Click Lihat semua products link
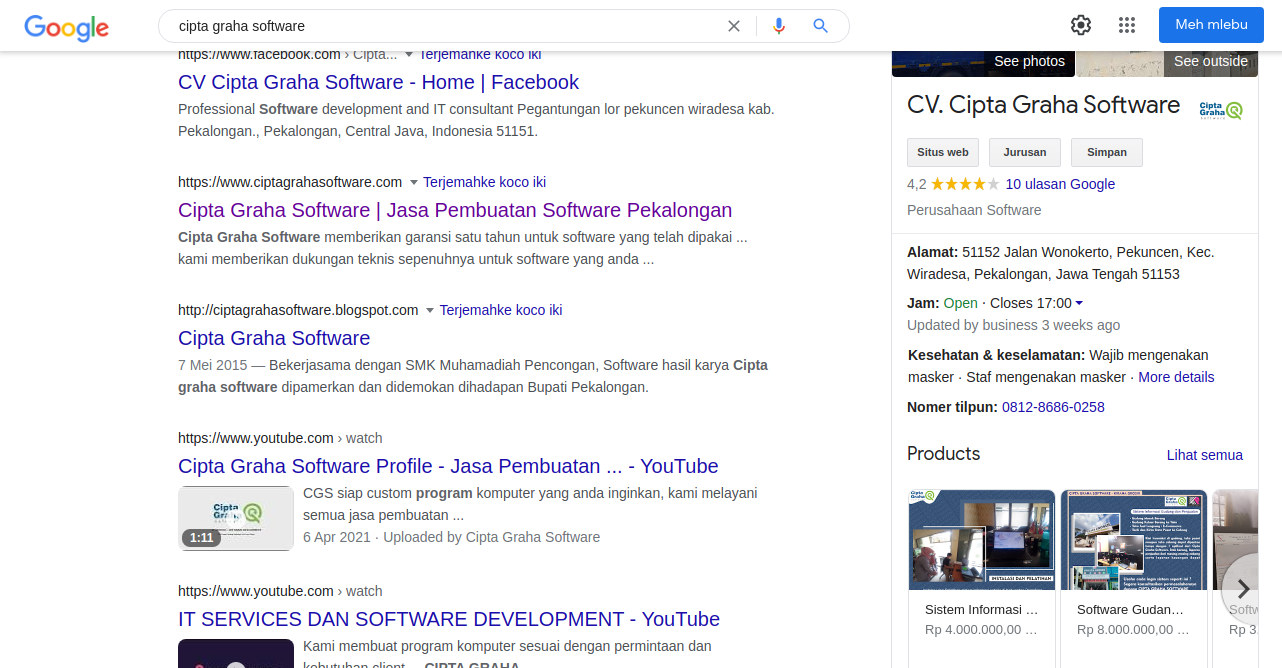1282x668 pixels. point(1205,455)
